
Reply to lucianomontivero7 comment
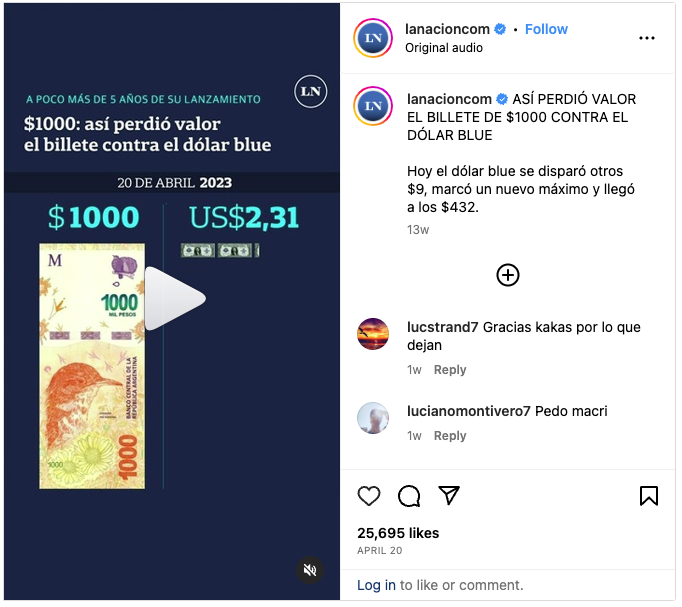[450, 436]
